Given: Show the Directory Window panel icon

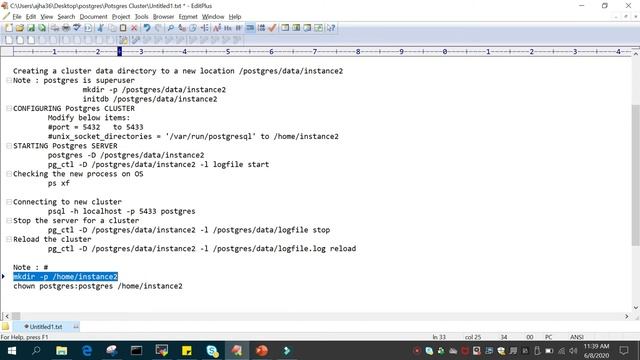Looking at the screenshot, I should pyautogui.click(x=285, y=28).
